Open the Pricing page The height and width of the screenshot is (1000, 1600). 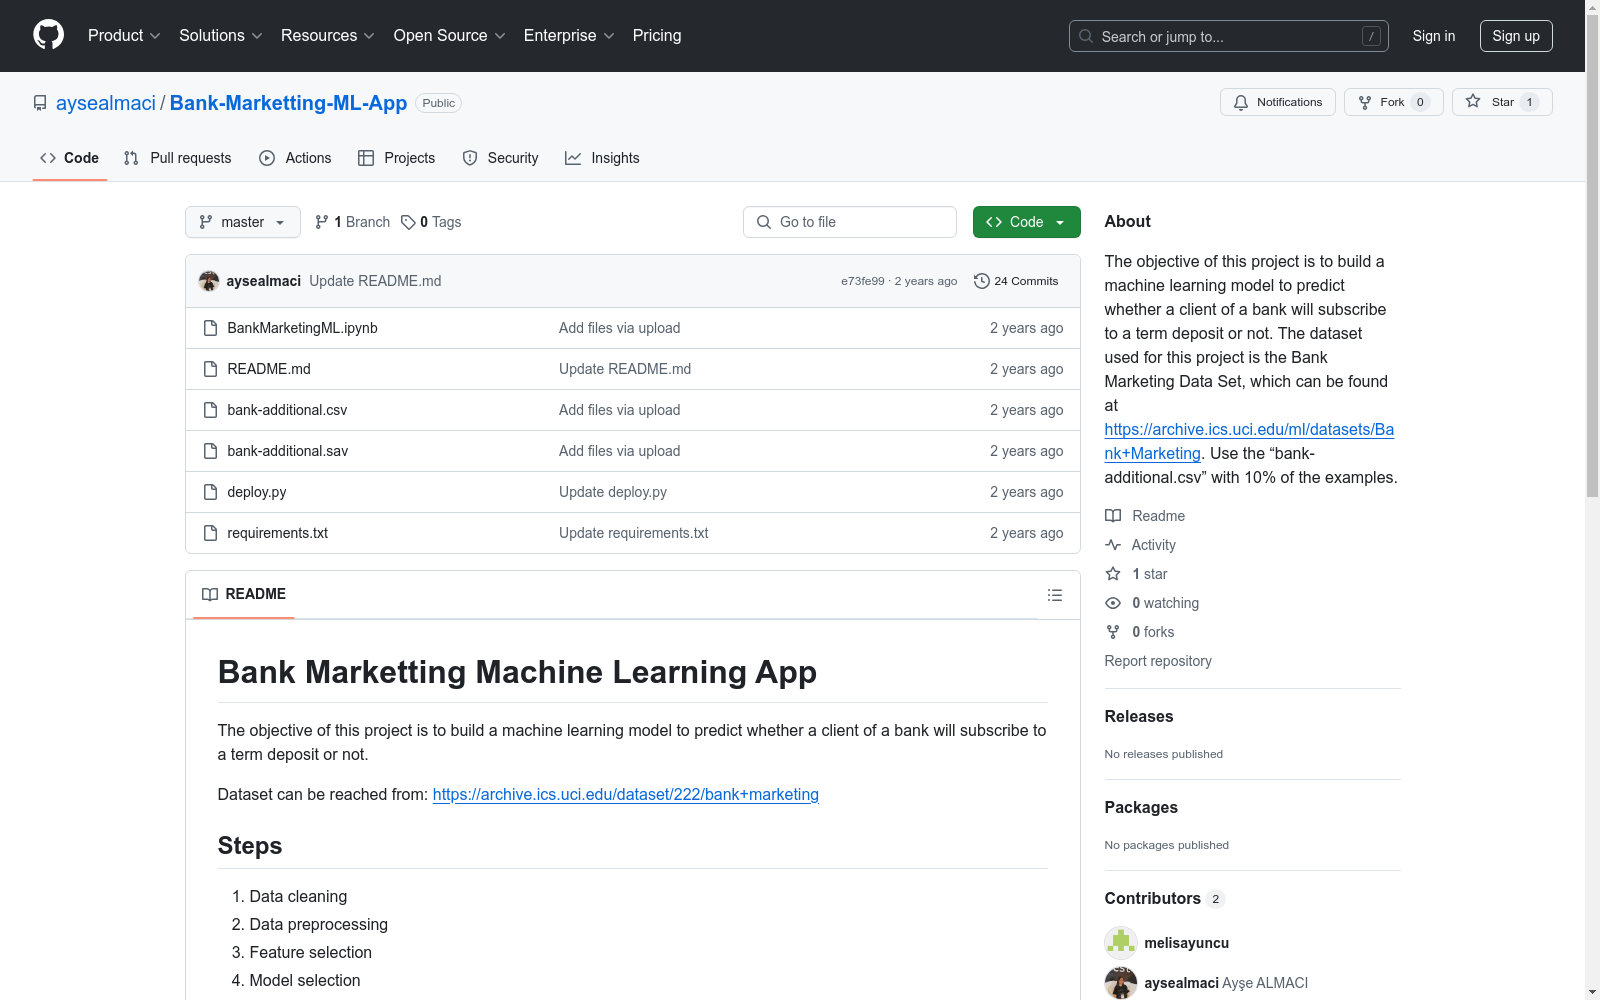657,35
